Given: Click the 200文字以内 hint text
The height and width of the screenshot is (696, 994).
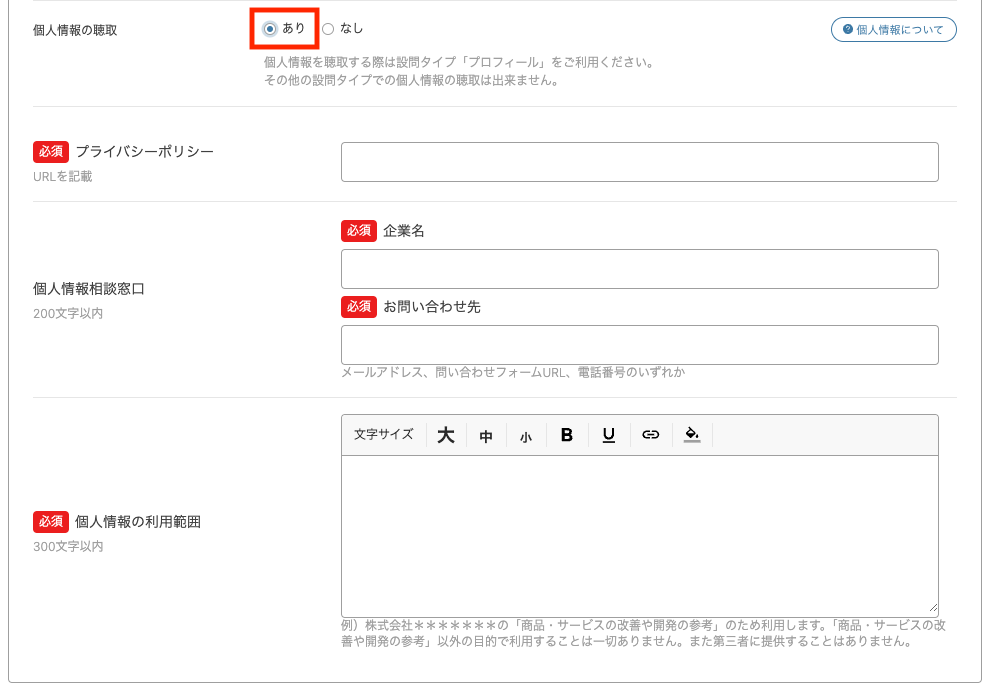Looking at the screenshot, I should 68,314.
